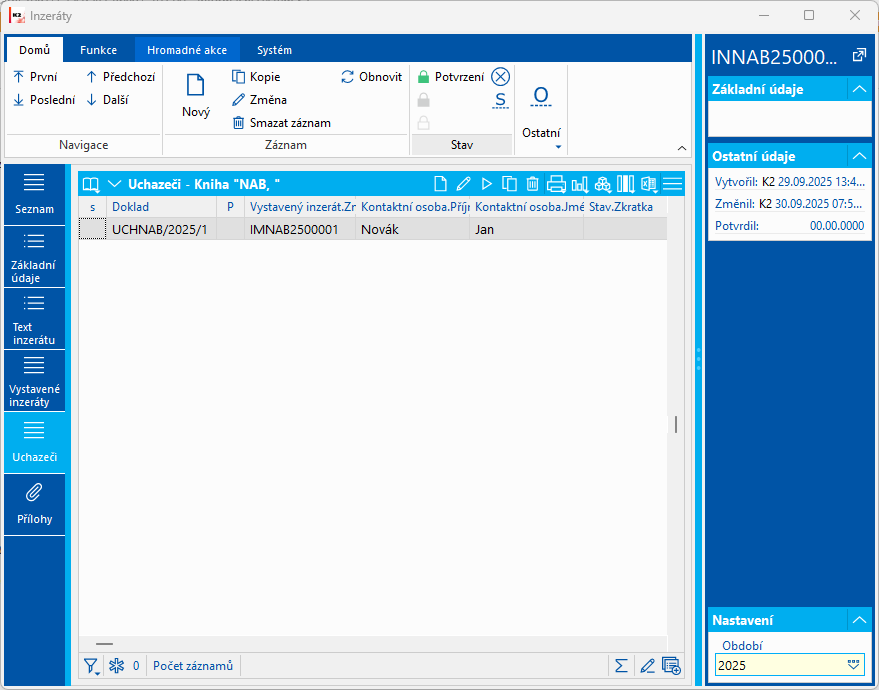Viewport: 879px width, 690px height.
Task: Open the Vystavené inzeráty side tab
Action: pyautogui.click(x=34, y=381)
